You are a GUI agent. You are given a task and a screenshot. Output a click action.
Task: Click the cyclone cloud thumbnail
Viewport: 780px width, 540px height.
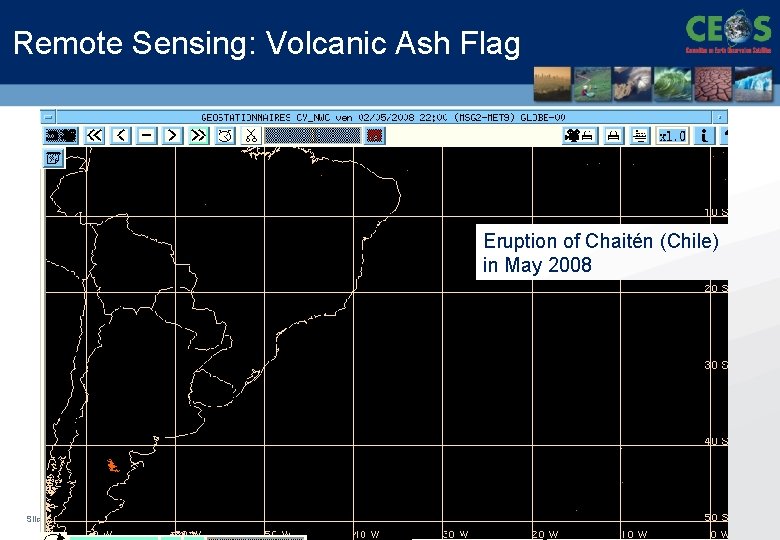point(632,84)
